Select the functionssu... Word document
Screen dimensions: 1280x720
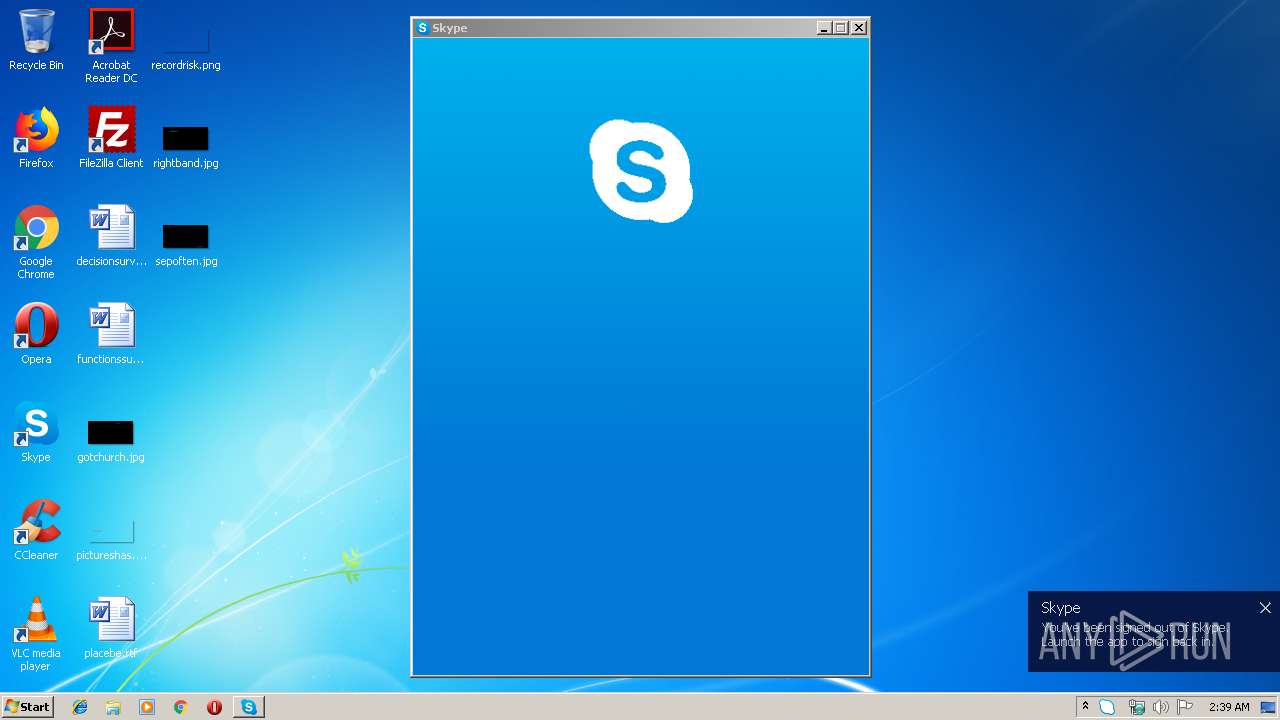click(x=111, y=334)
